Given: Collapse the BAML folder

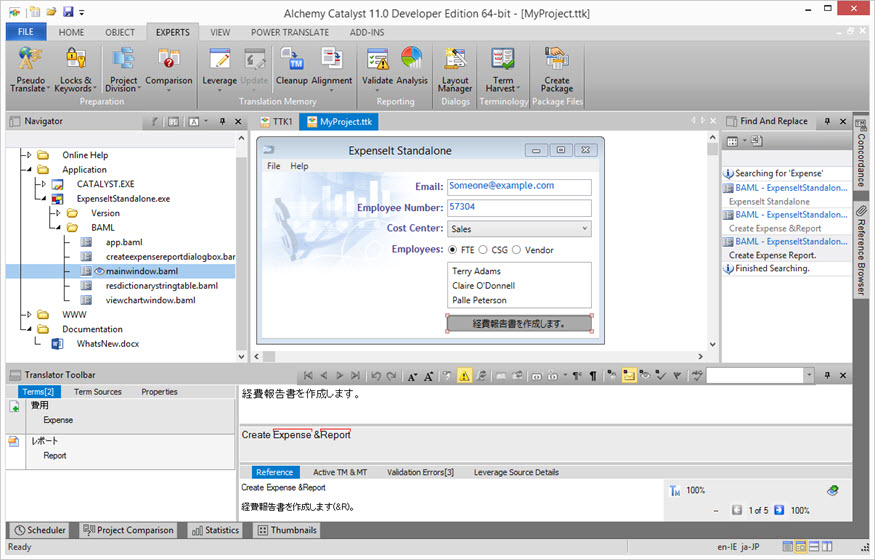Looking at the screenshot, I should (x=58, y=228).
